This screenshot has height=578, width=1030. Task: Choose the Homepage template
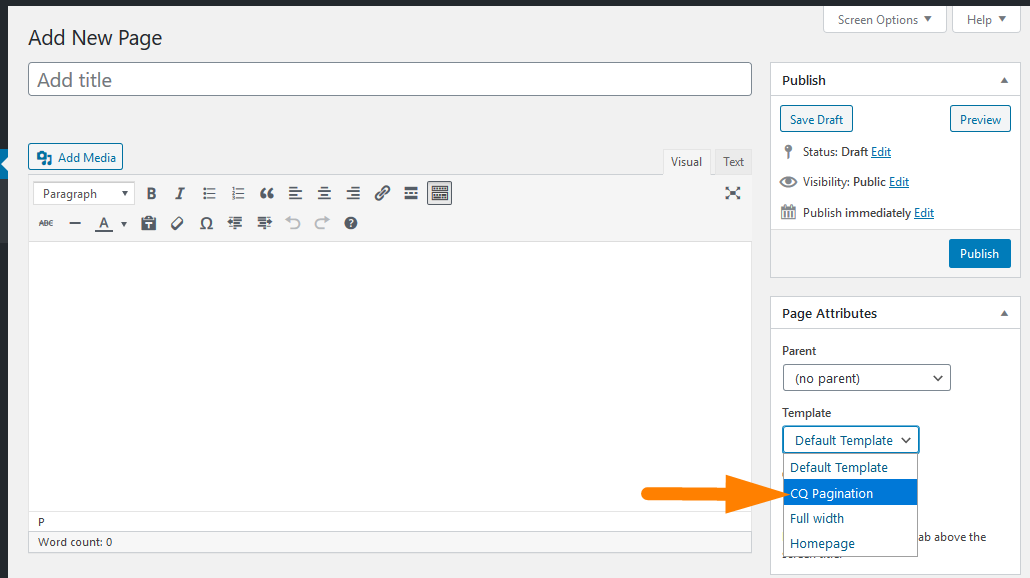(x=850, y=543)
